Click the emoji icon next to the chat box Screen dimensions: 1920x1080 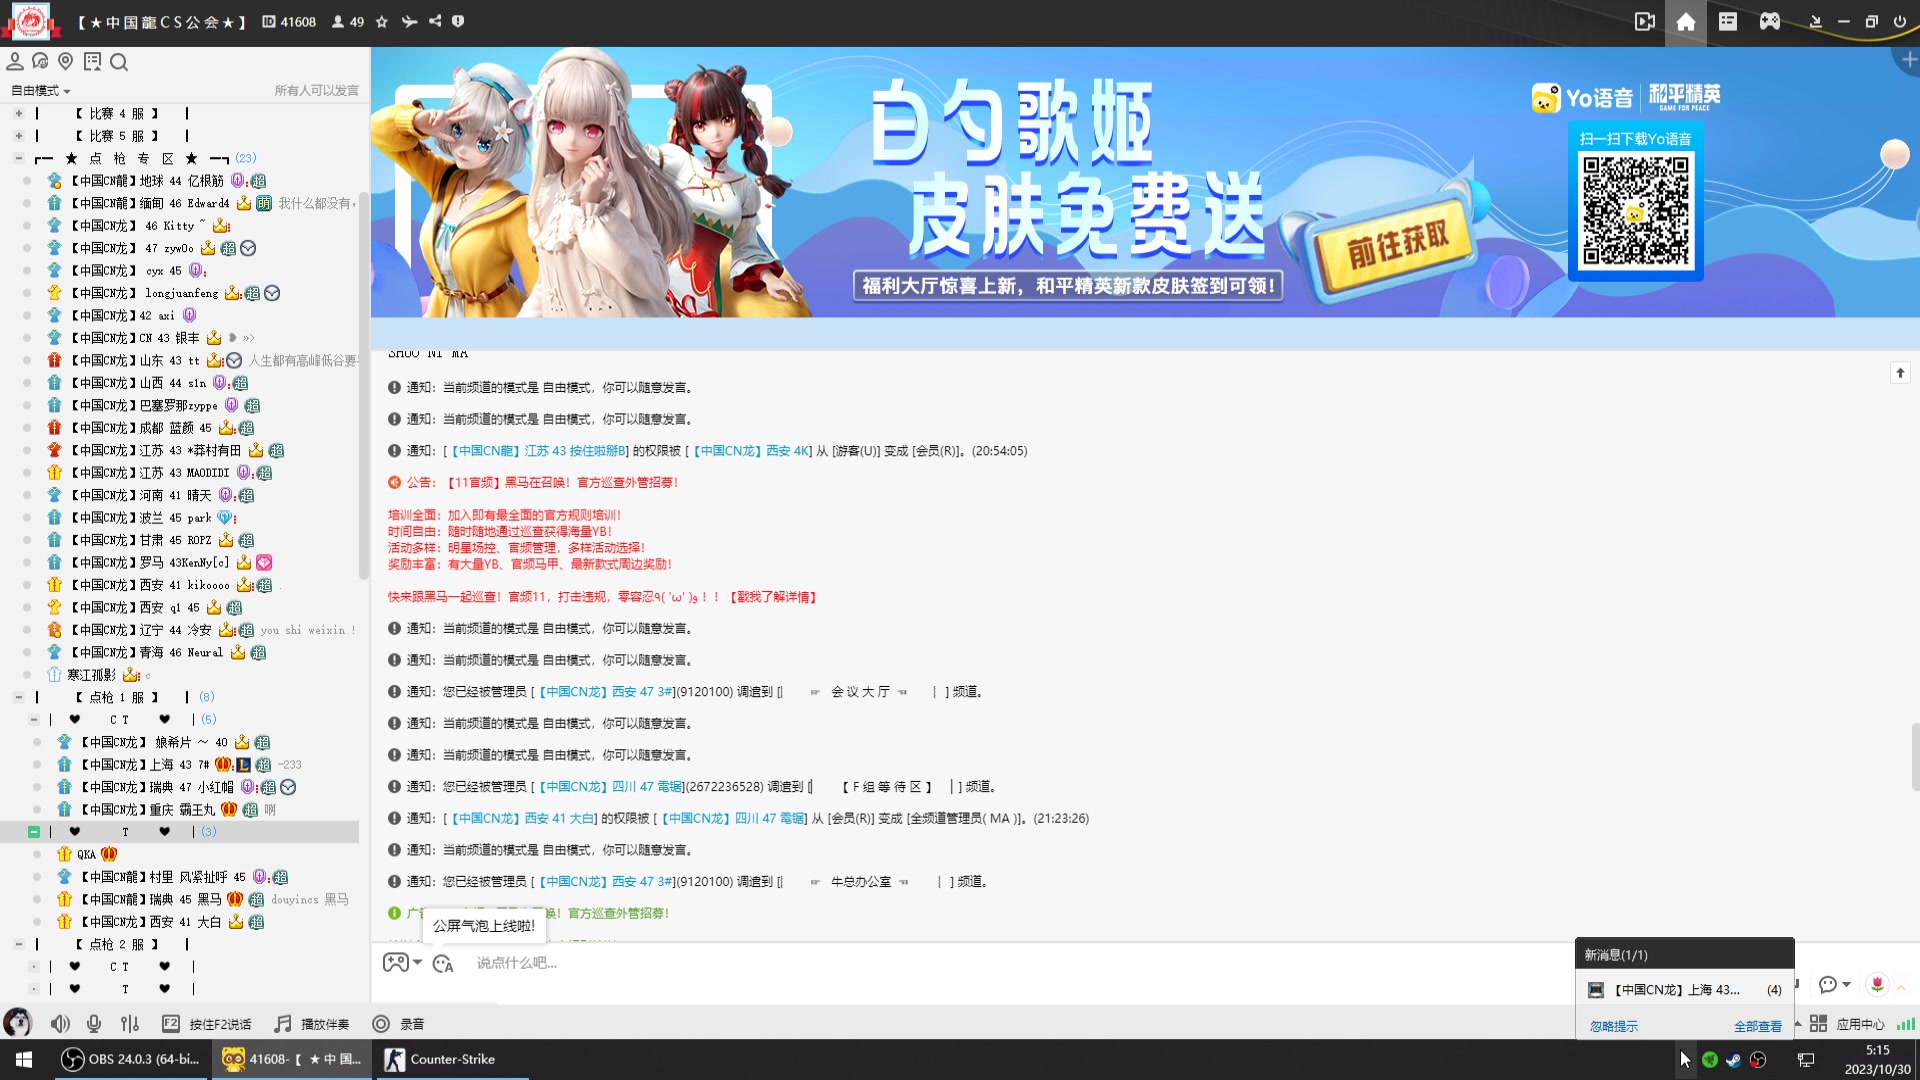(443, 962)
